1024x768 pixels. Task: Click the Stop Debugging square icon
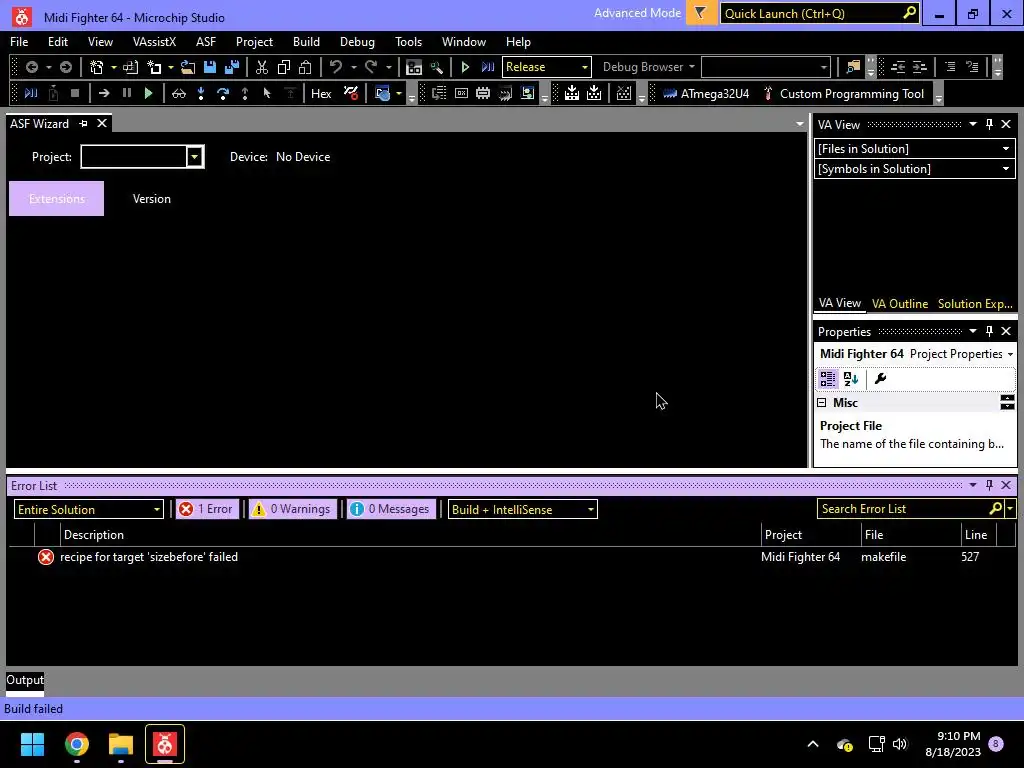coord(75,93)
